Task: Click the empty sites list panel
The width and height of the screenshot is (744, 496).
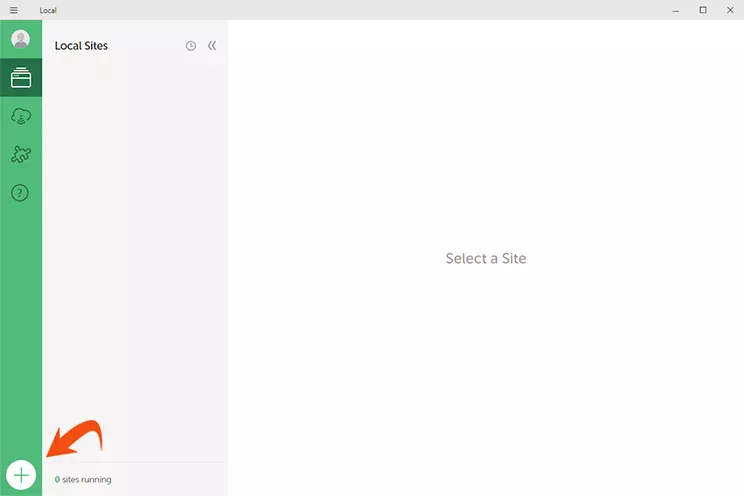Action: point(135,250)
